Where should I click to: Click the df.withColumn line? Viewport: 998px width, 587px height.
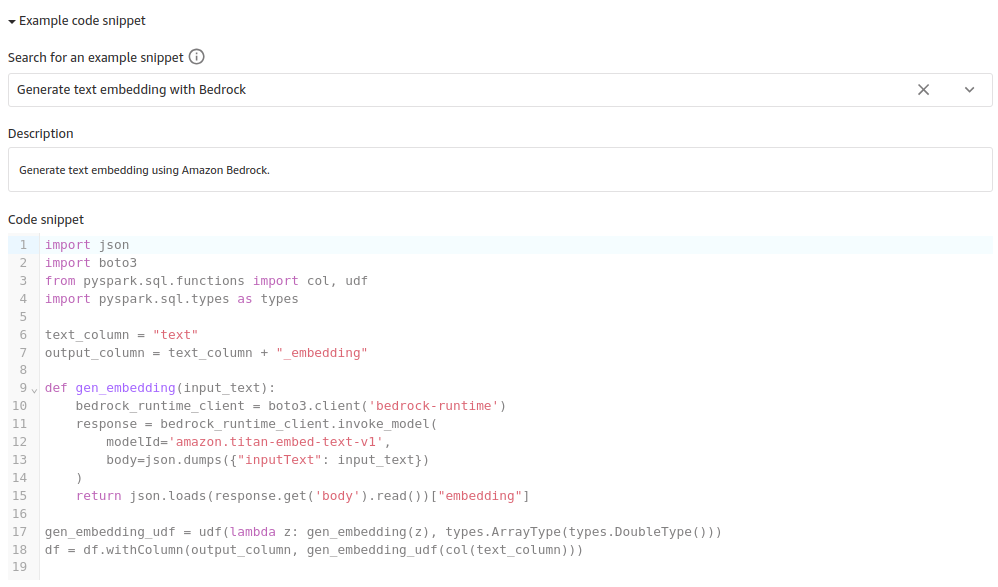313,550
